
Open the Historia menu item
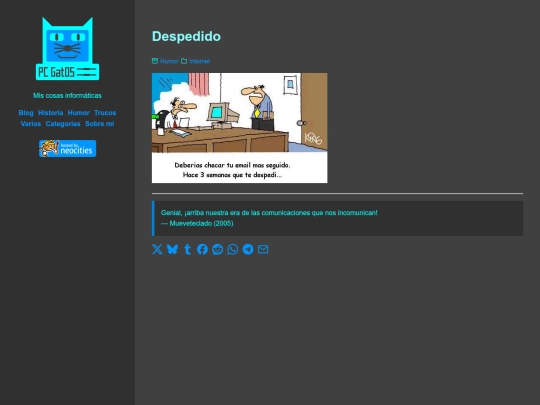tap(51, 113)
